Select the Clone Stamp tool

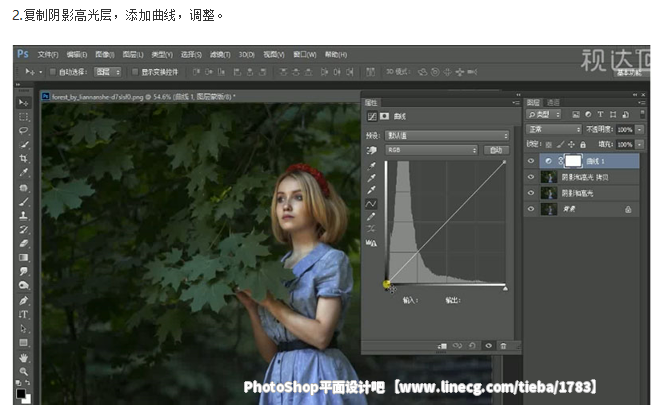[x=23, y=215]
